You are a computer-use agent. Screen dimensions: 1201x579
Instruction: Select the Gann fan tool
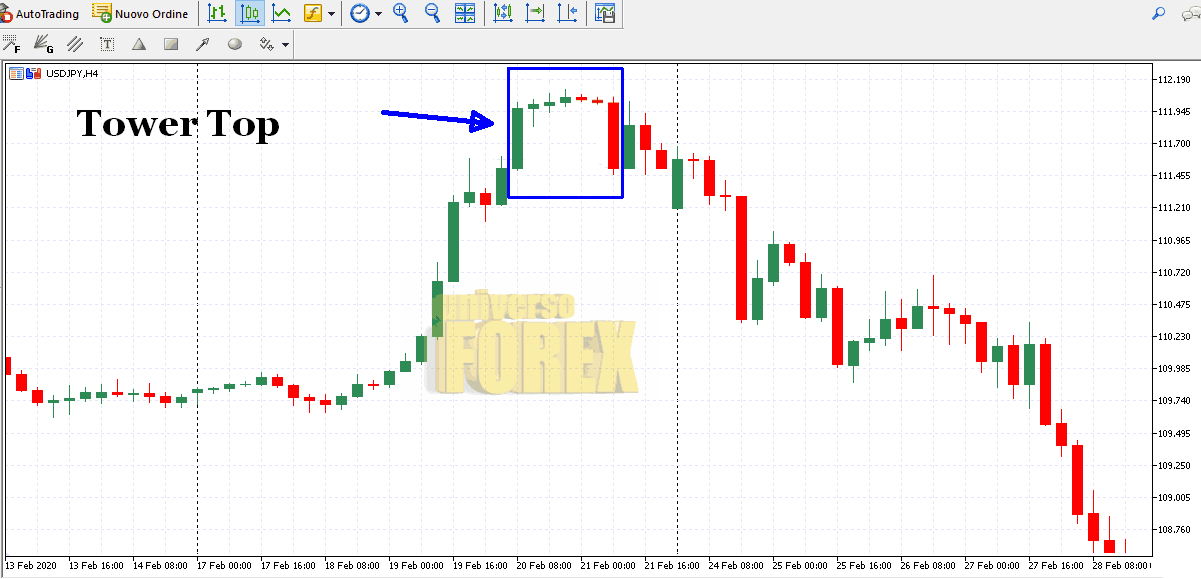tap(43, 44)
